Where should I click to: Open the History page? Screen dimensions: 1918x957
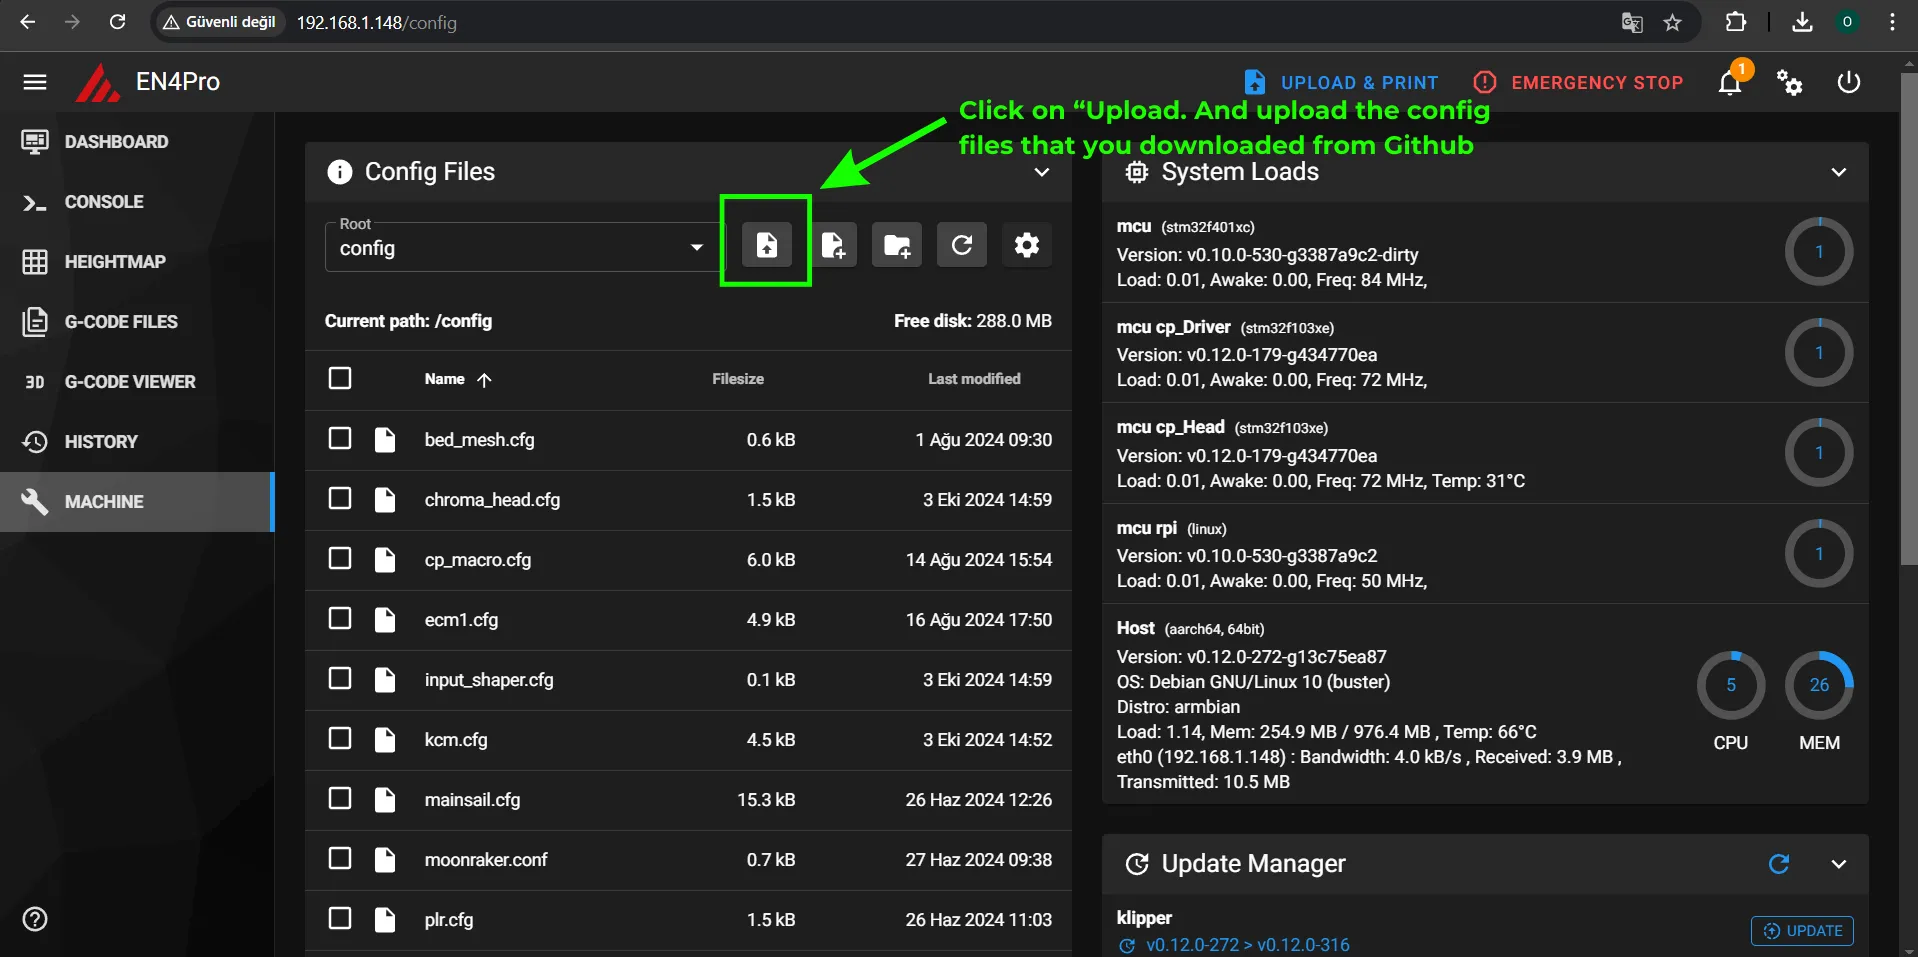click(137, 442)
